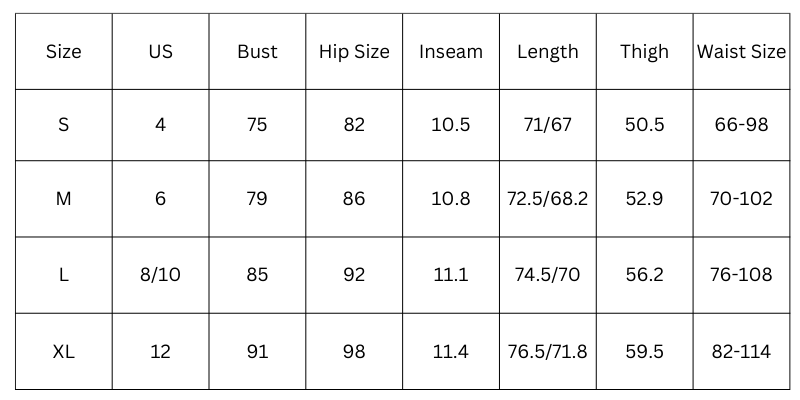The image size is (800, 400).
Task: Click the S size row label
Action: tap(64, 125)
